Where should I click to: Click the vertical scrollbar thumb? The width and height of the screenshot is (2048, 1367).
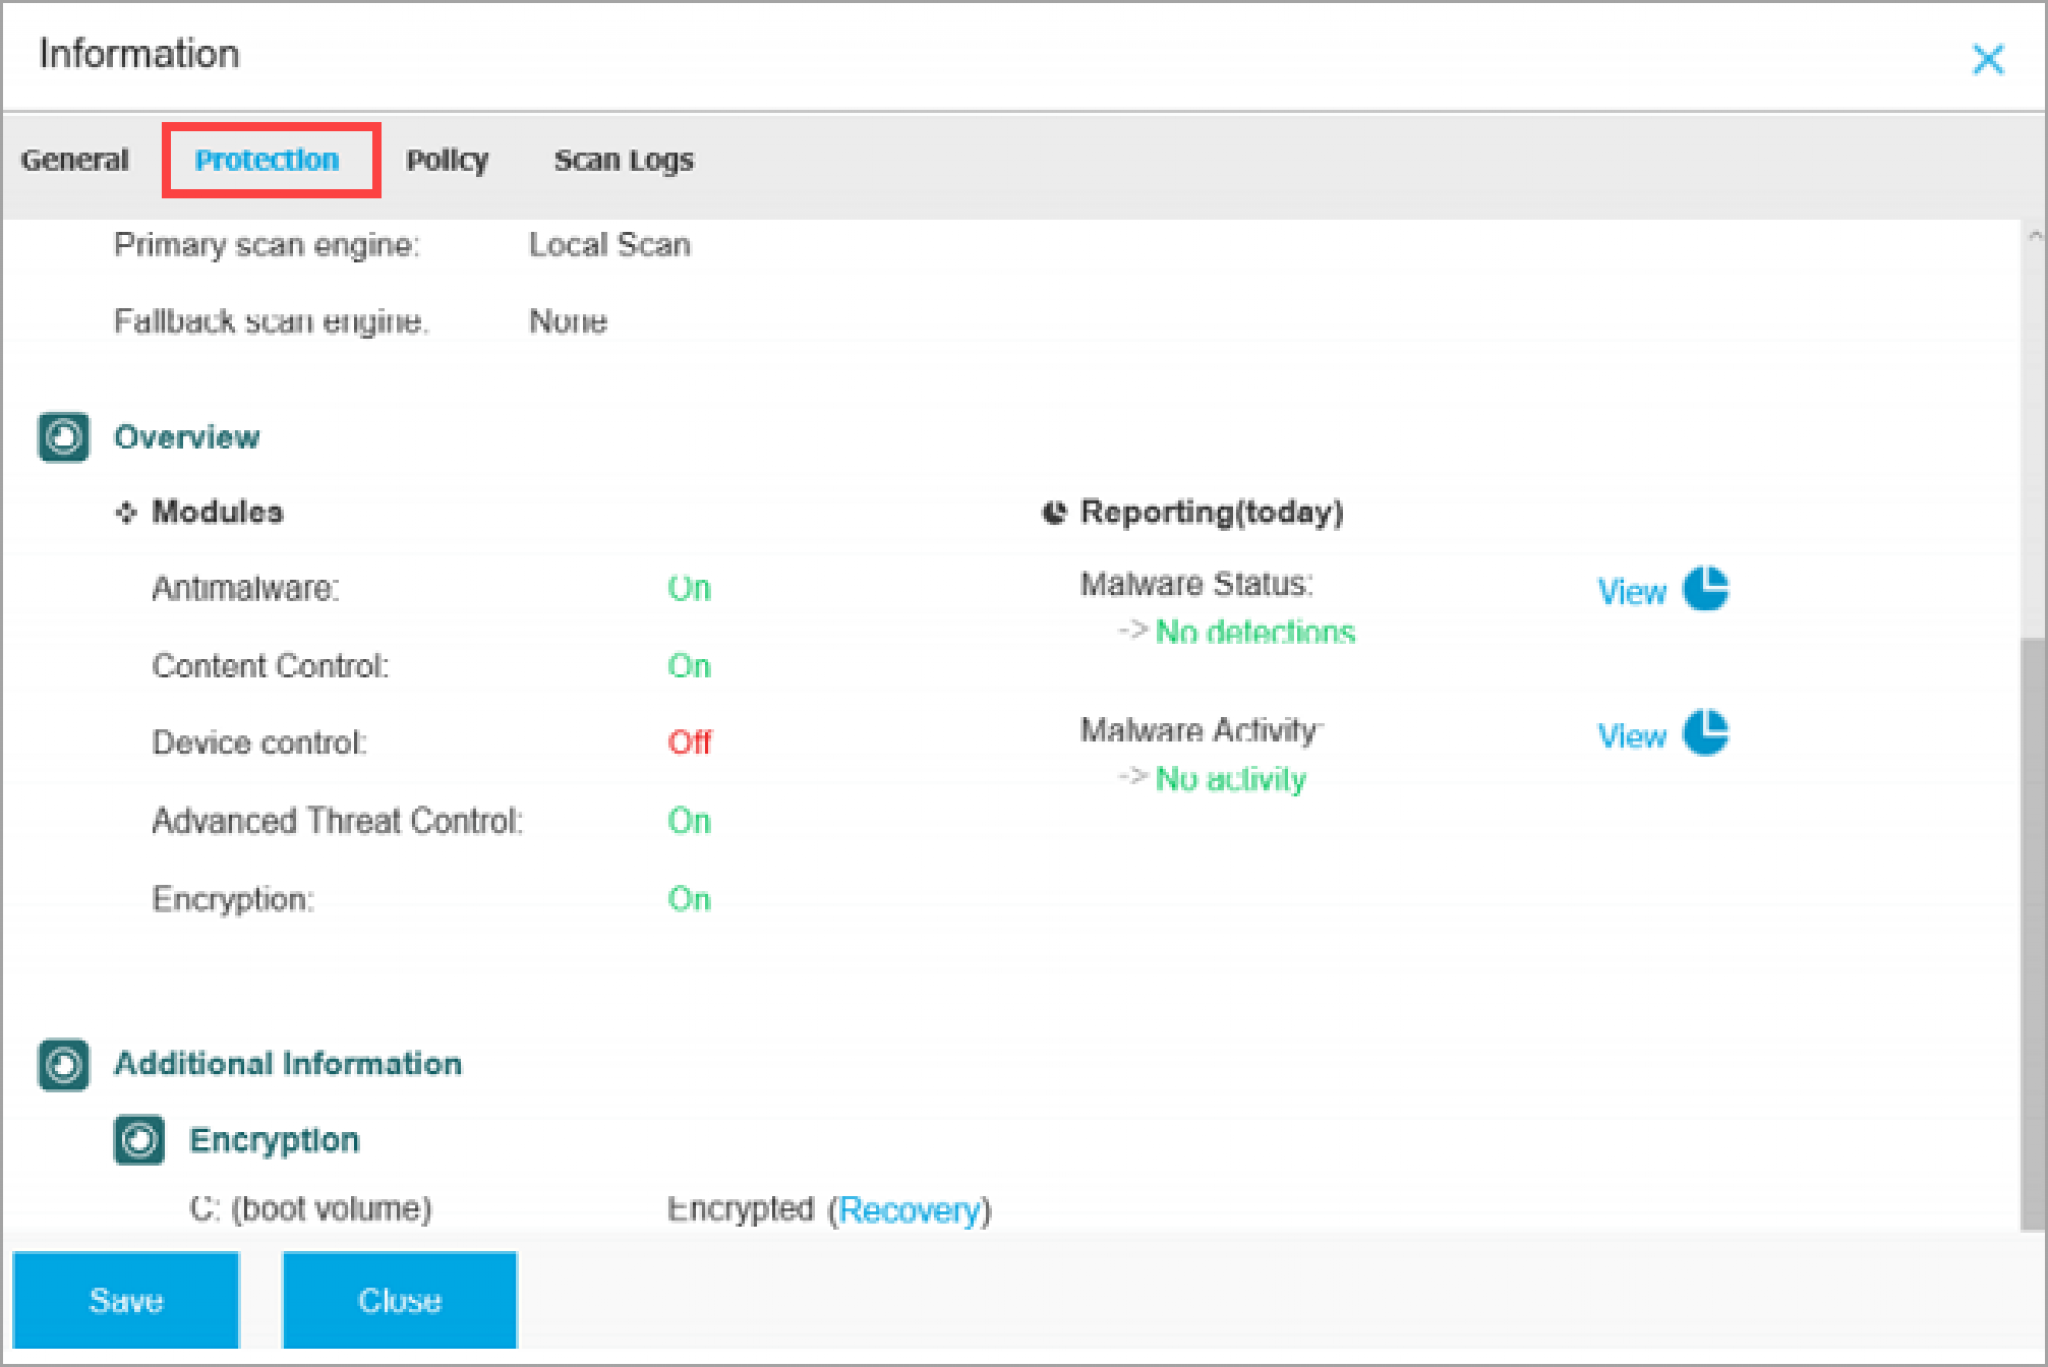point(2033,935)
